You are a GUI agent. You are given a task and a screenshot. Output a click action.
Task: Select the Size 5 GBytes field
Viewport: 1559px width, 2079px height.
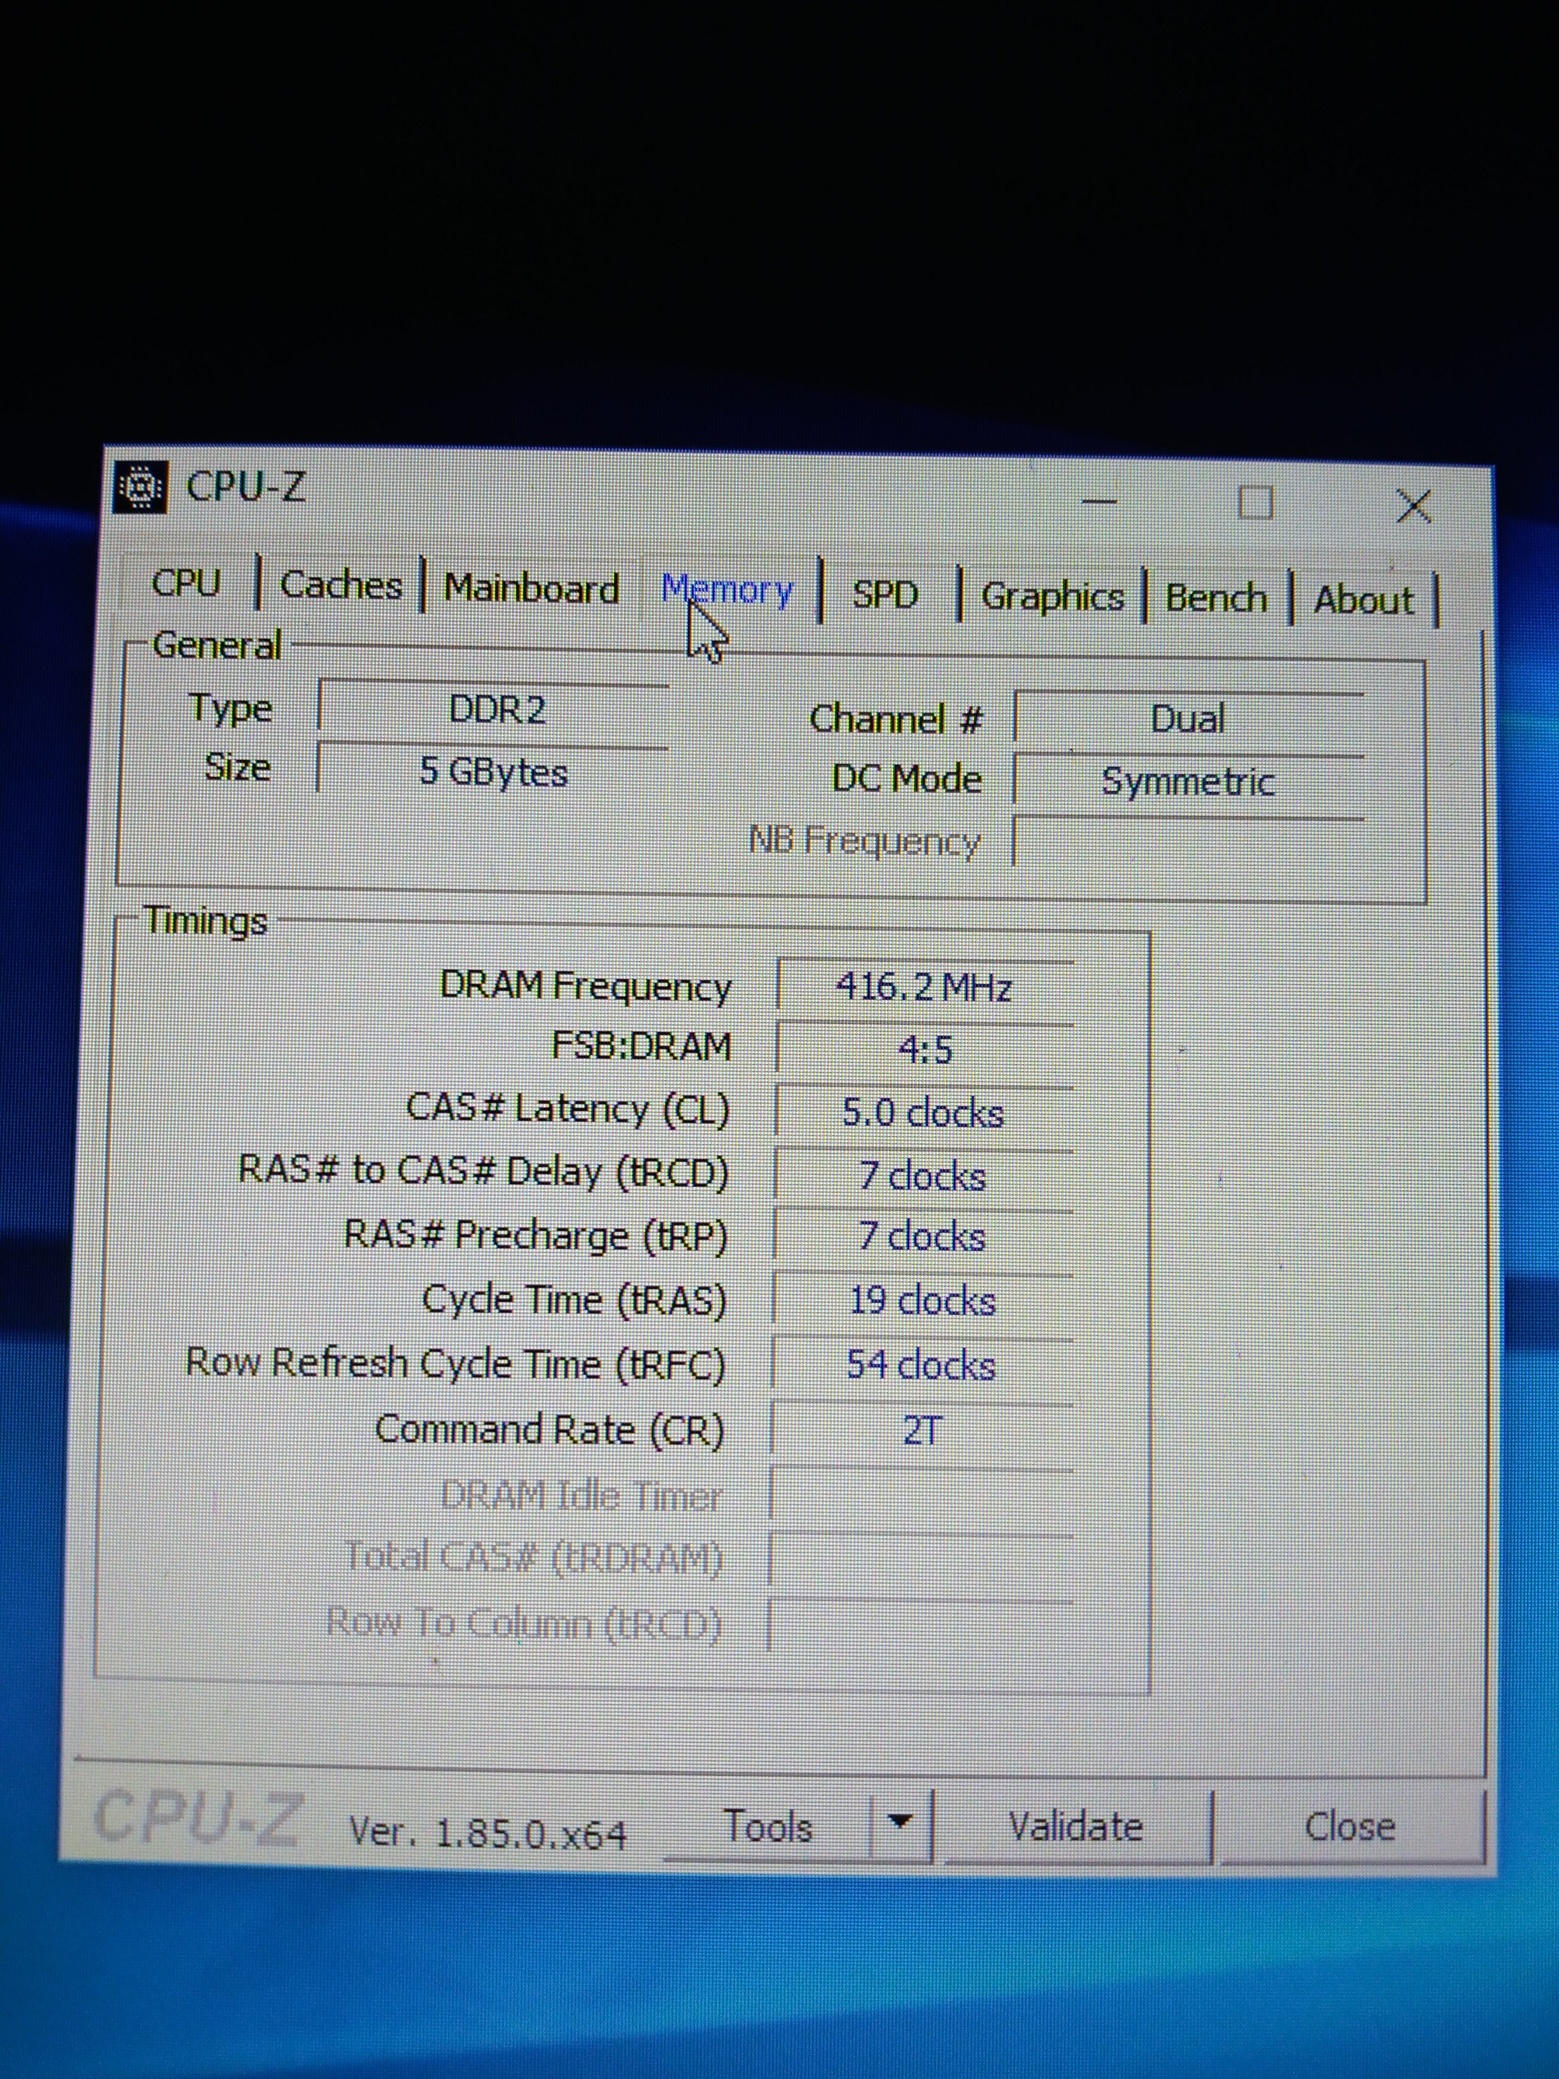[493, 772]
